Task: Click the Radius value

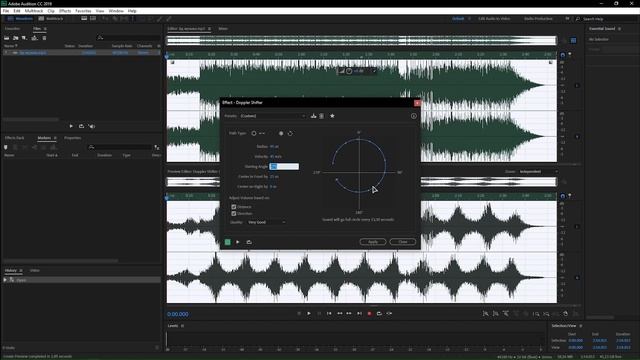Action: (274, 147)
